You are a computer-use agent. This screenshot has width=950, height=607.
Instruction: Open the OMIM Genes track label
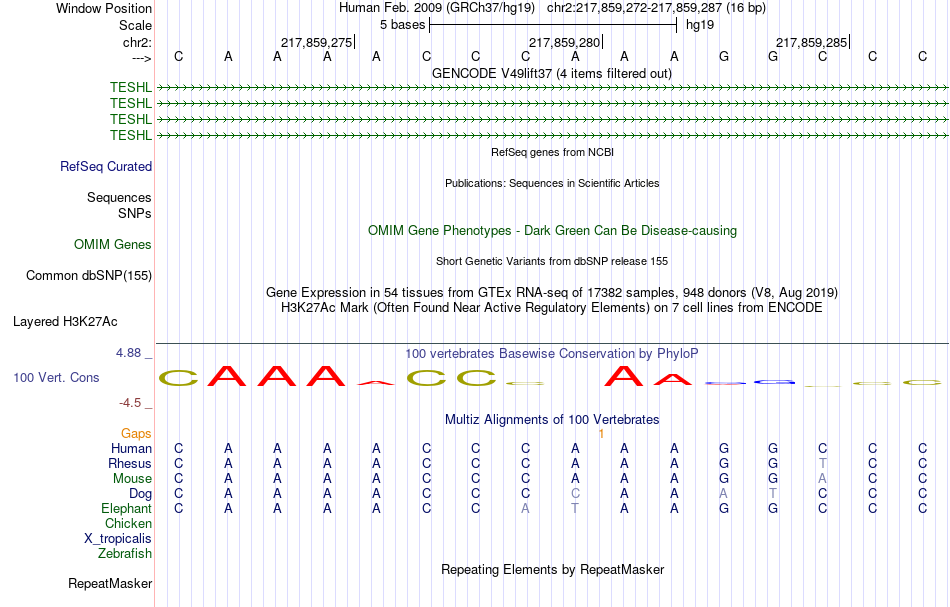coord(113,244)
